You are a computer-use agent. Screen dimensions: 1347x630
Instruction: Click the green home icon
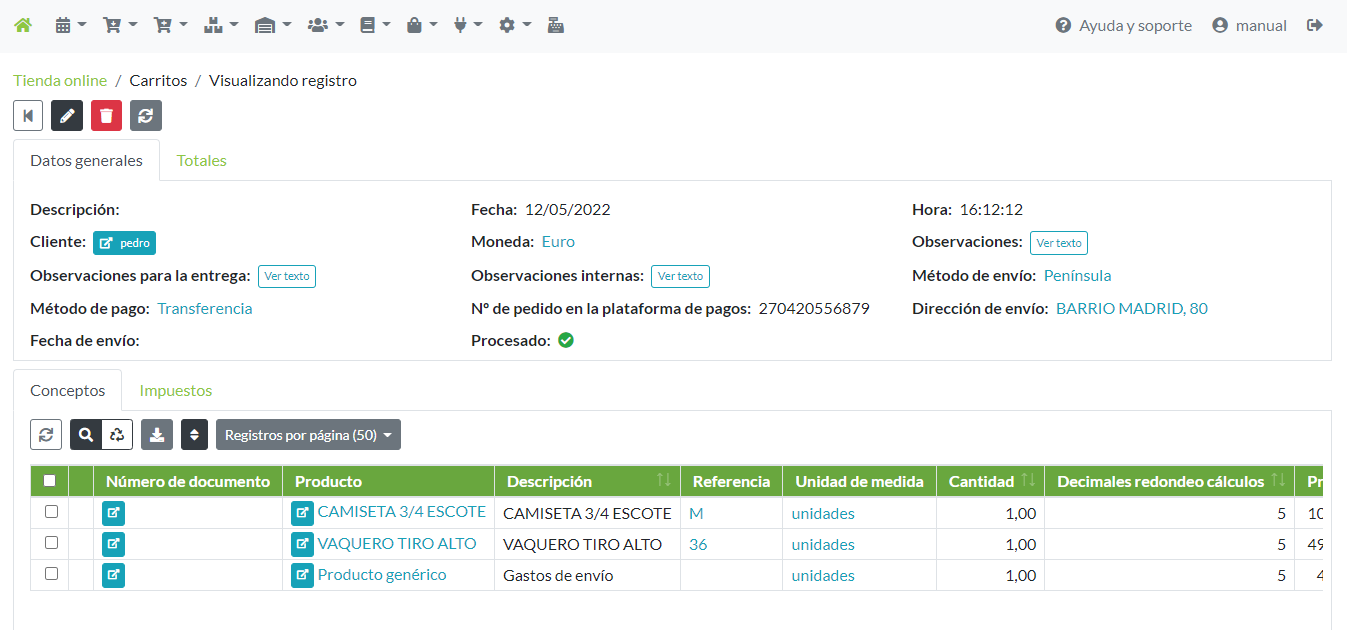[23, 26]
